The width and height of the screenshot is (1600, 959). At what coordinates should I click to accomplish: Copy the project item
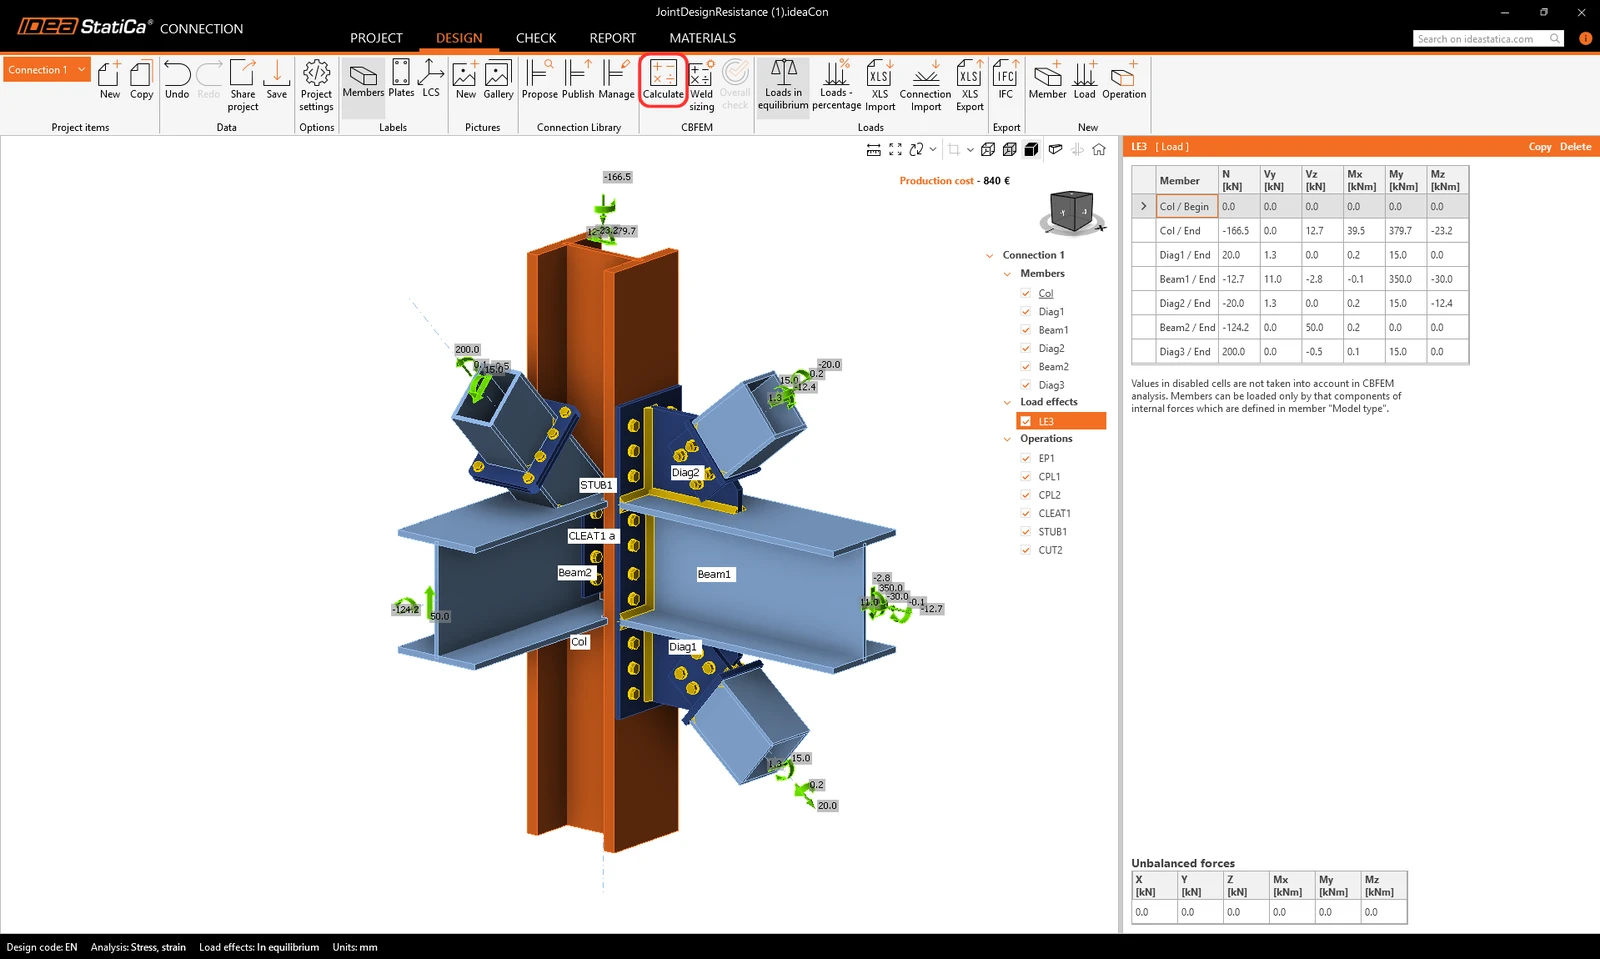[x=142, y=80]
